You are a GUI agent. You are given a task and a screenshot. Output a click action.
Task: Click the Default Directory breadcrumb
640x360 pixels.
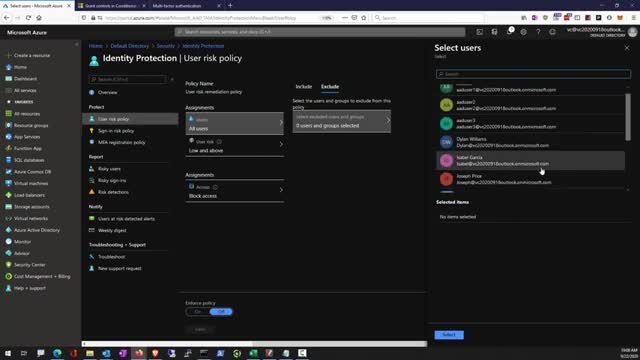(129, 46)
